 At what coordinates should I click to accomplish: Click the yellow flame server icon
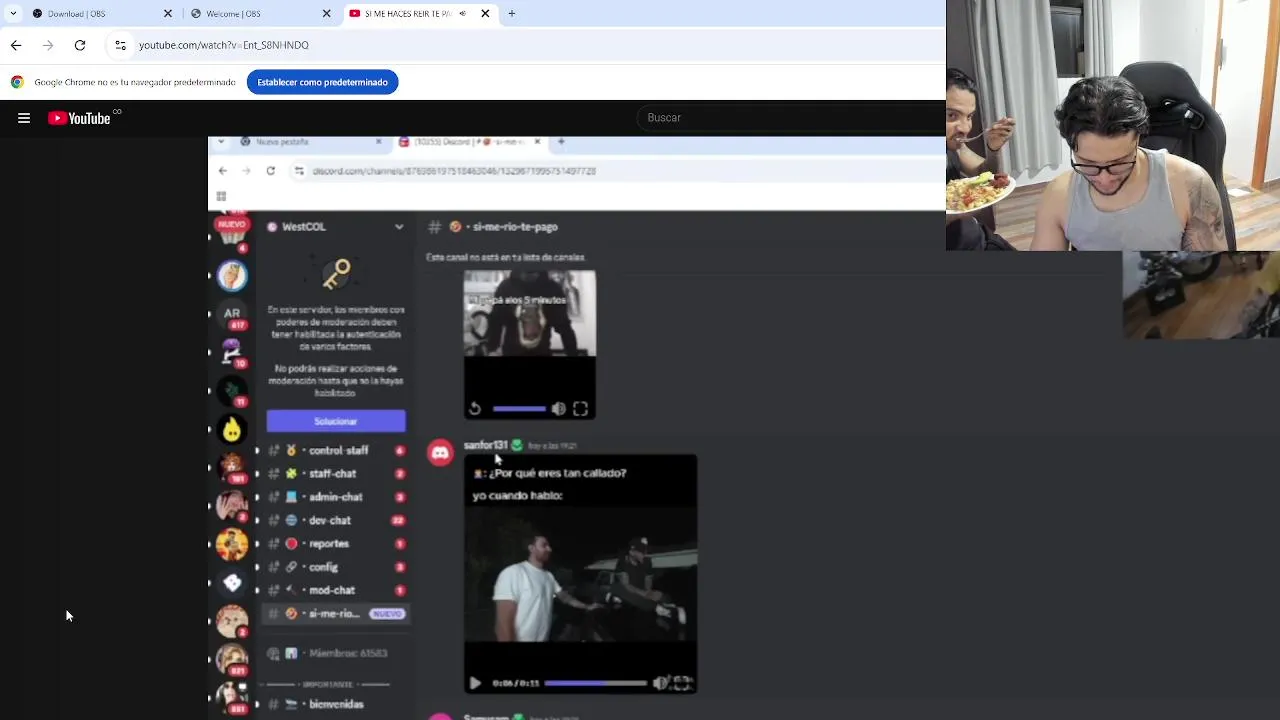tap(232, 430)
